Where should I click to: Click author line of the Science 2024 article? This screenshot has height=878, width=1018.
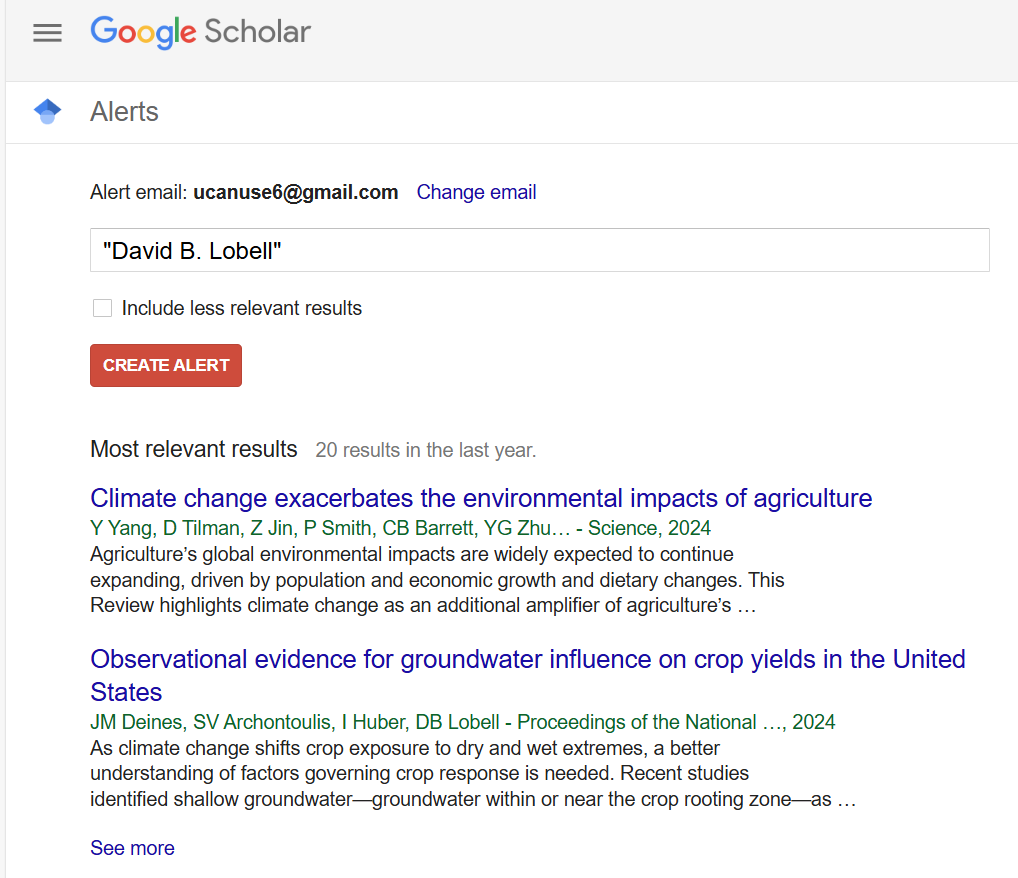(400, 528)
